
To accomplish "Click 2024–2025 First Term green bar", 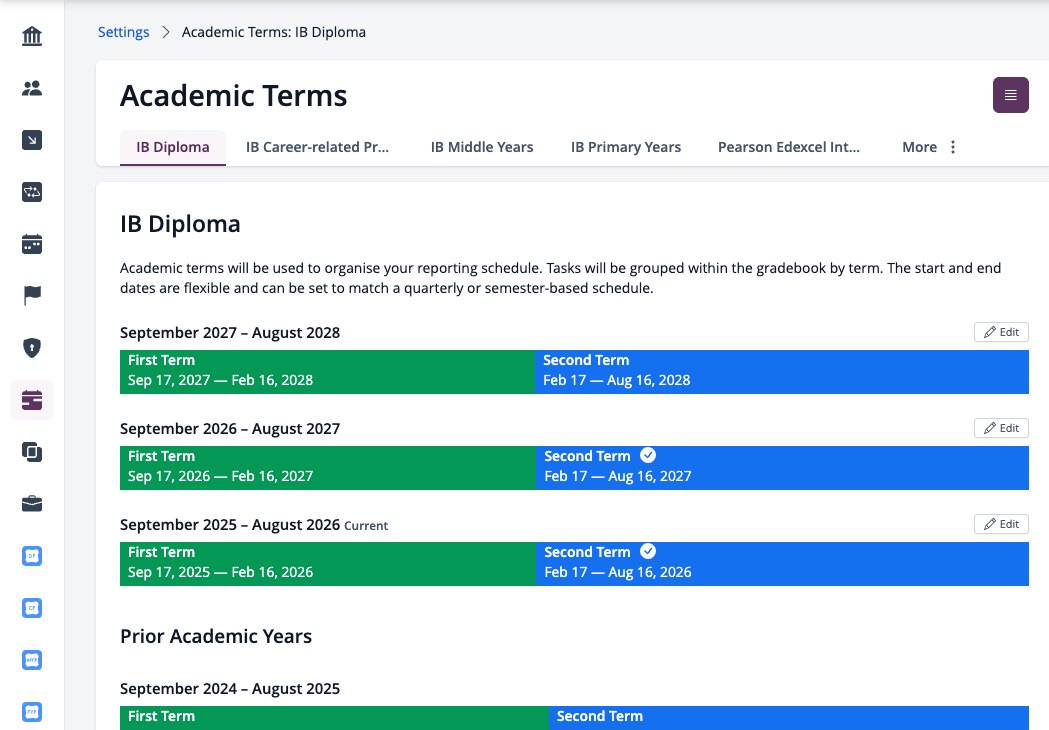I will point(335,718).
